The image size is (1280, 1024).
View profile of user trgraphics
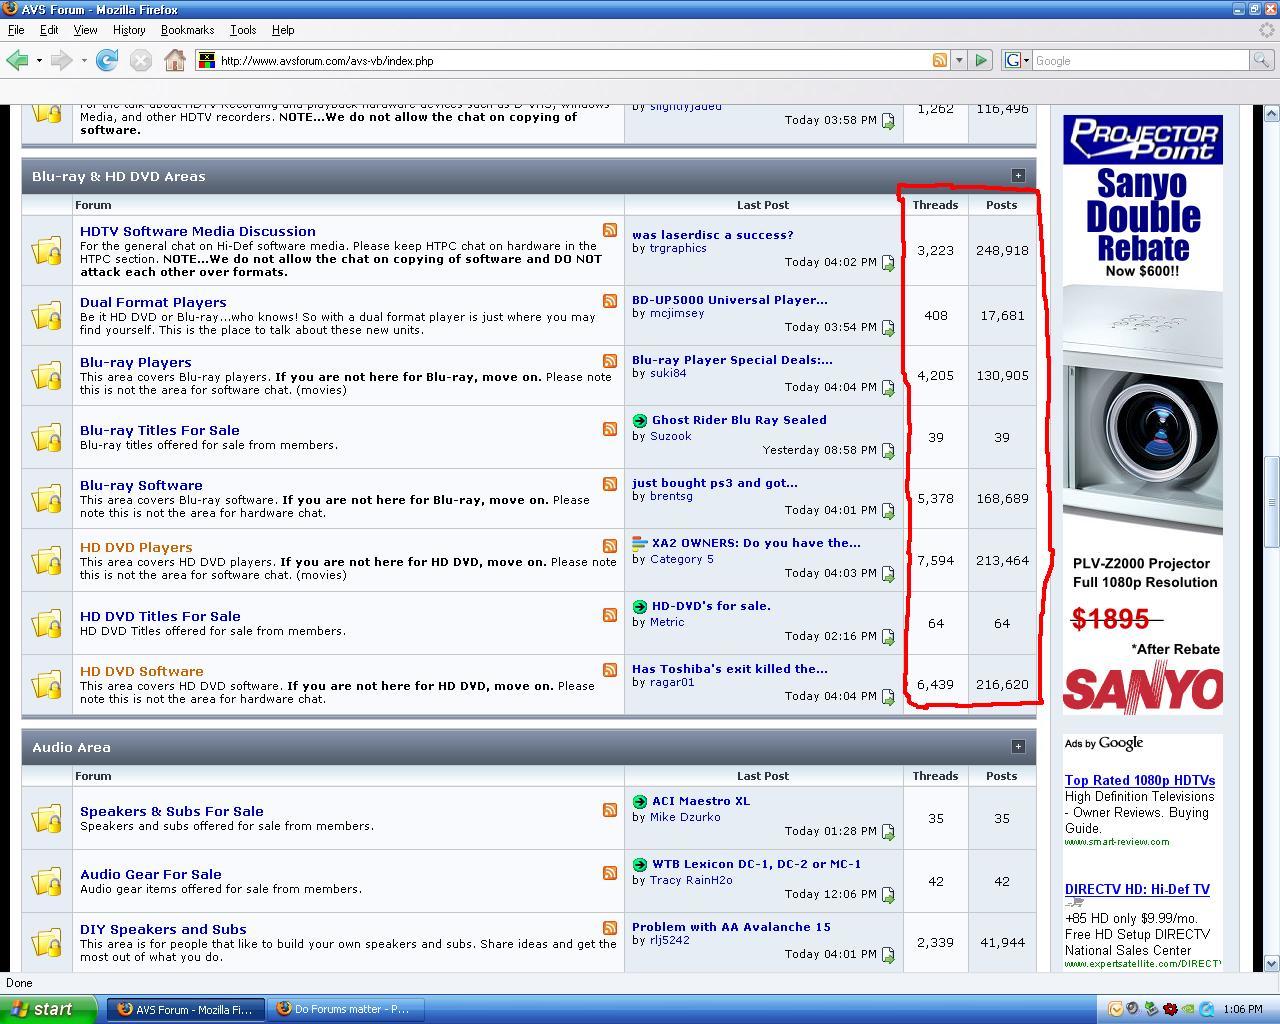(678, 248)
